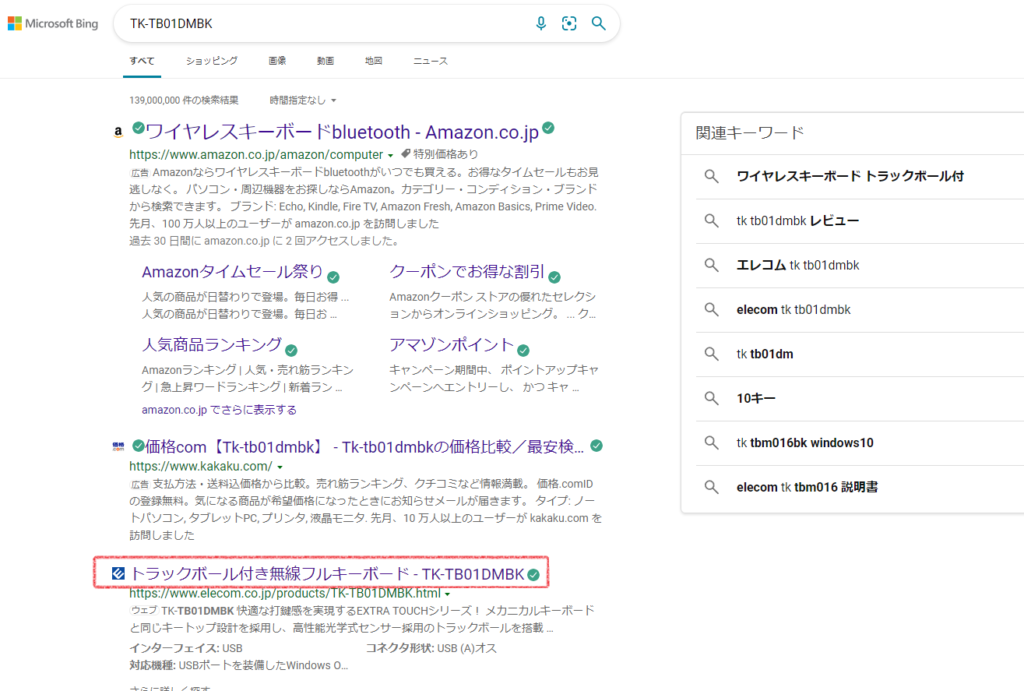Click the verified badge after TK-TB01DMBK result title
Viewport: 1024px width, 691px height.
[x=534, y=575]
